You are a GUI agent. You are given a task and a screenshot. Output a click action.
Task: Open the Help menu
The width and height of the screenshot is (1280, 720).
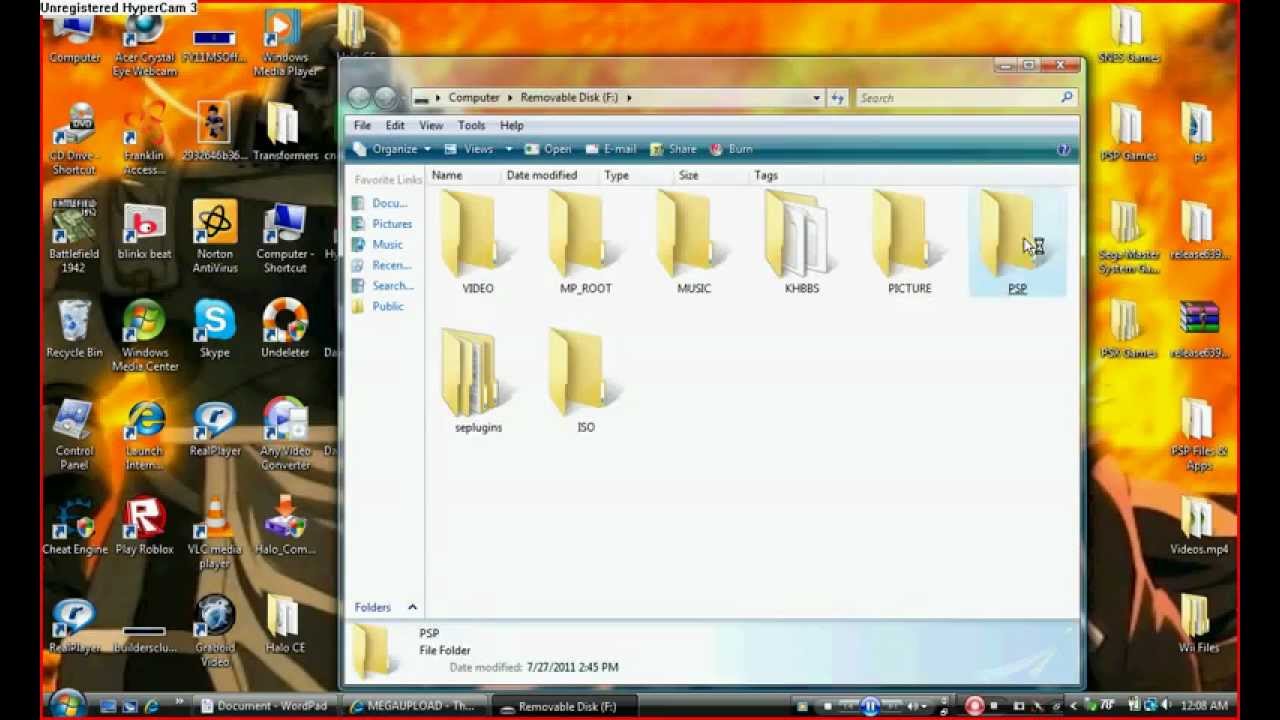click(x=511, y=126)
